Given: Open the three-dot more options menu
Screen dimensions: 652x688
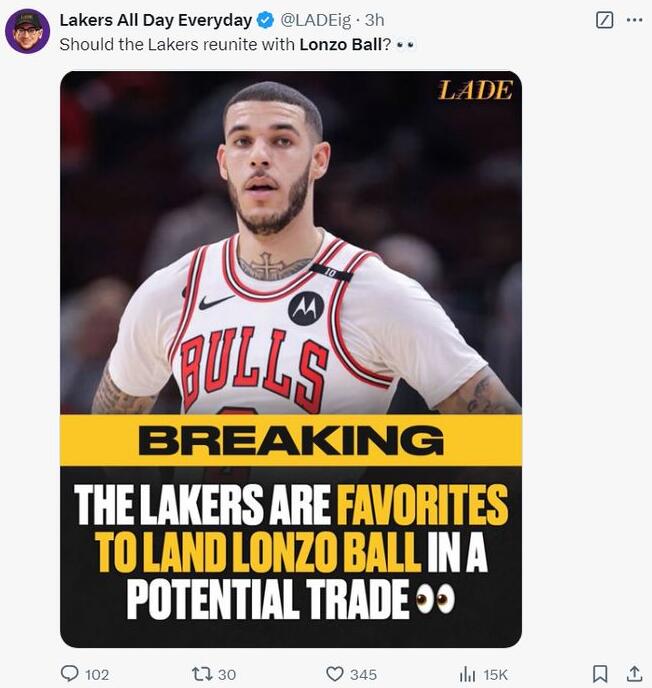Looking at the screenshot, I should click(633, 20).
